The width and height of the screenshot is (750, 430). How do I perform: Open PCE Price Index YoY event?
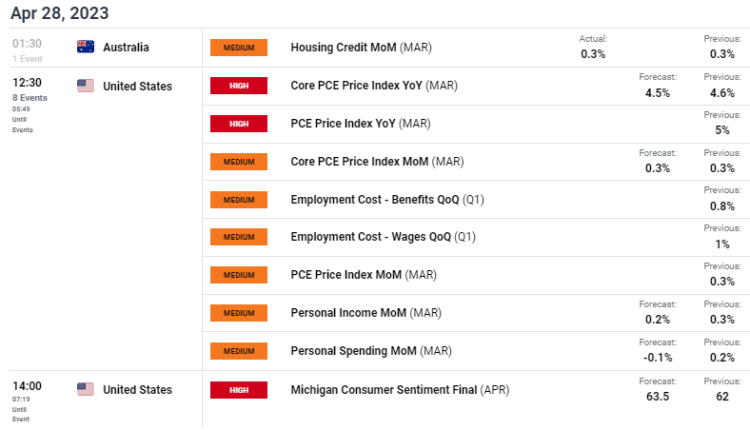tap(345, 124)
